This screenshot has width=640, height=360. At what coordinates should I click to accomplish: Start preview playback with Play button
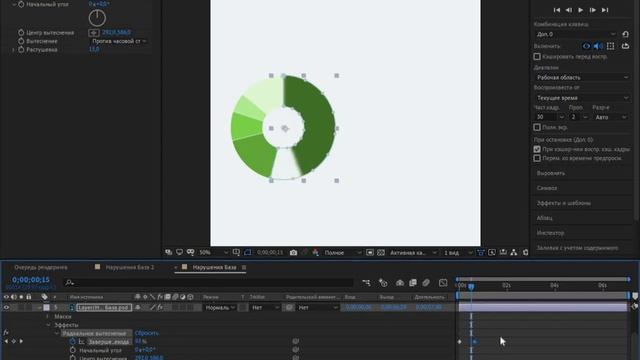pos(580,10)
